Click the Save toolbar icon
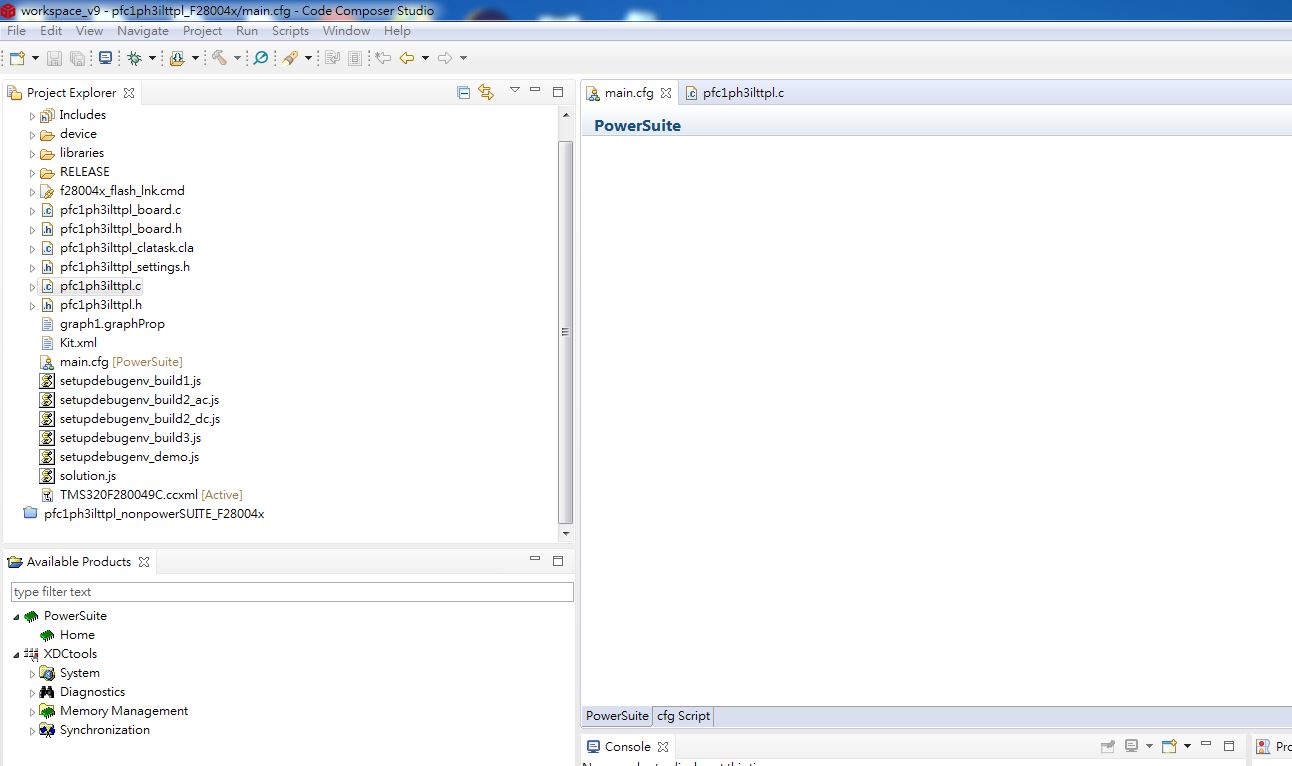1292x766 pixels. coord(54,58)
